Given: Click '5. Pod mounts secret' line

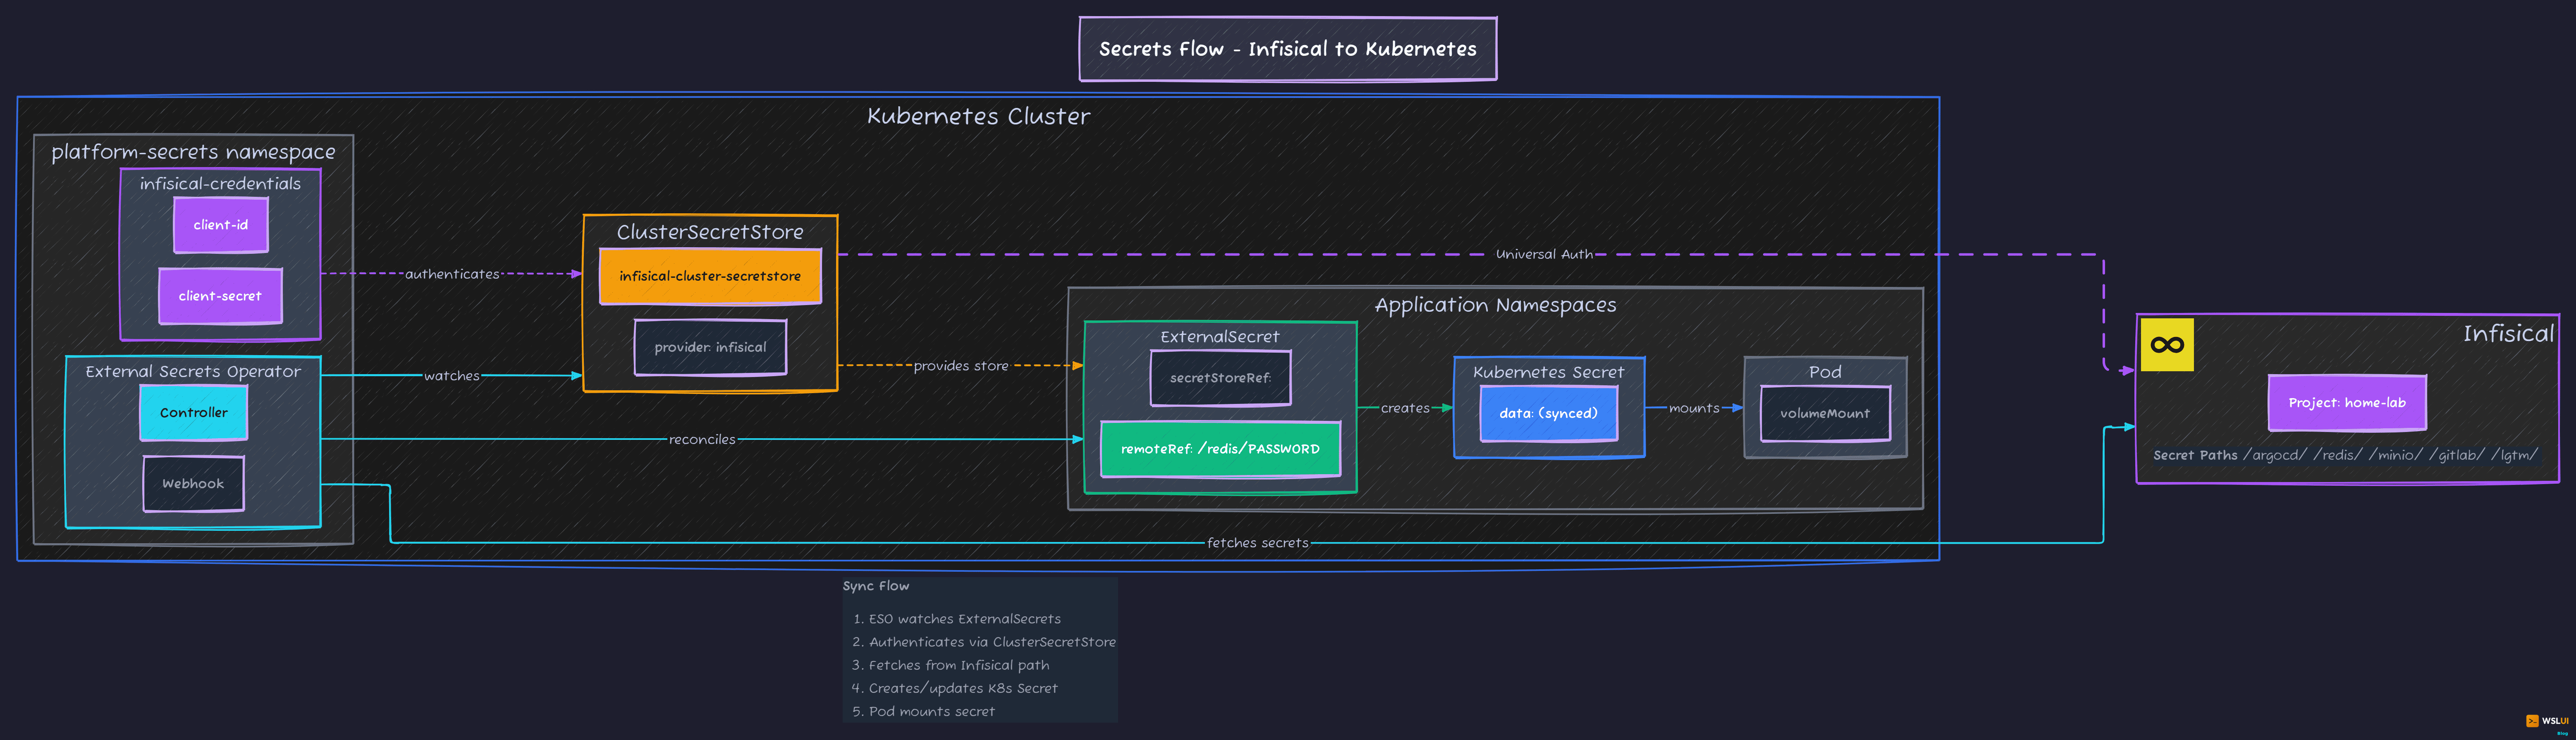Looking at the screenshot, I should point(924,711).
